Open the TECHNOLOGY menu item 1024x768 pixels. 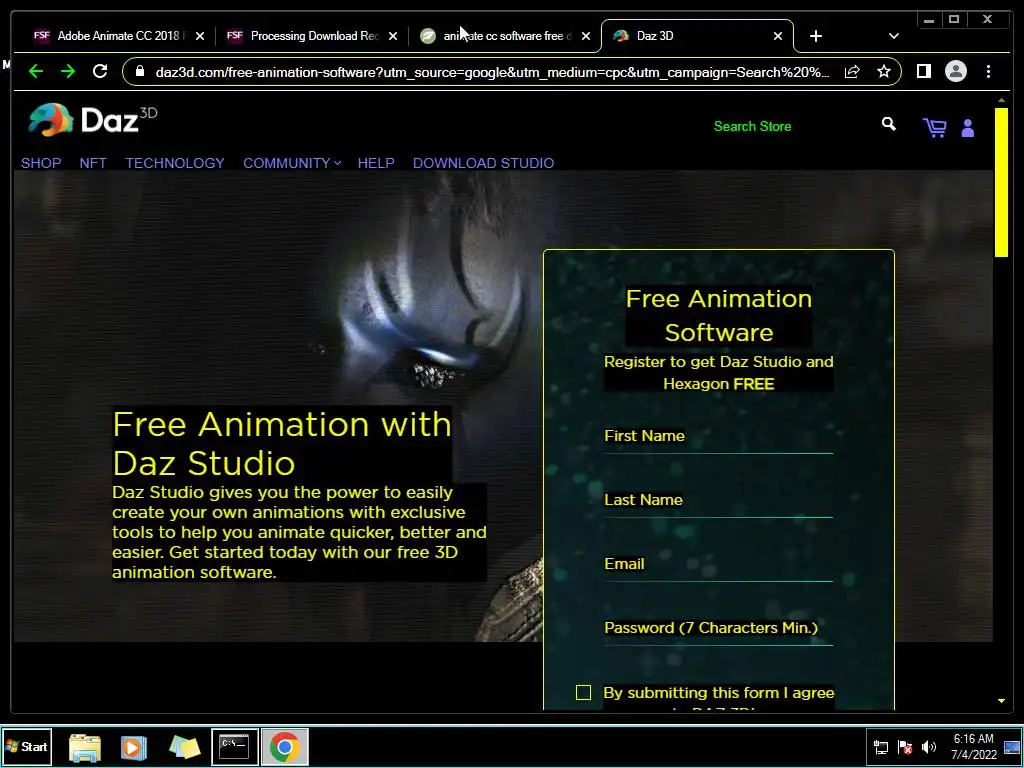175,163
